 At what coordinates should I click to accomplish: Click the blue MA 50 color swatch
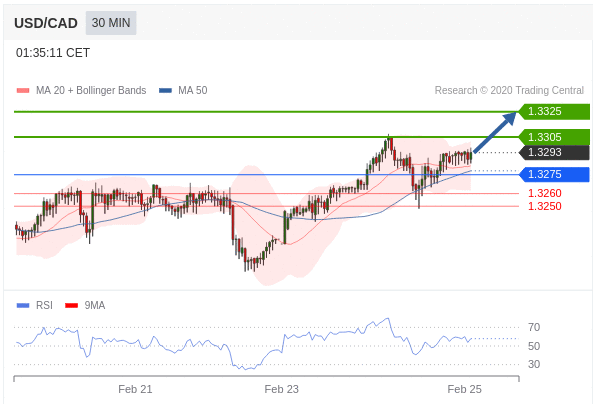pyautogui.click(x=165, y=90)
